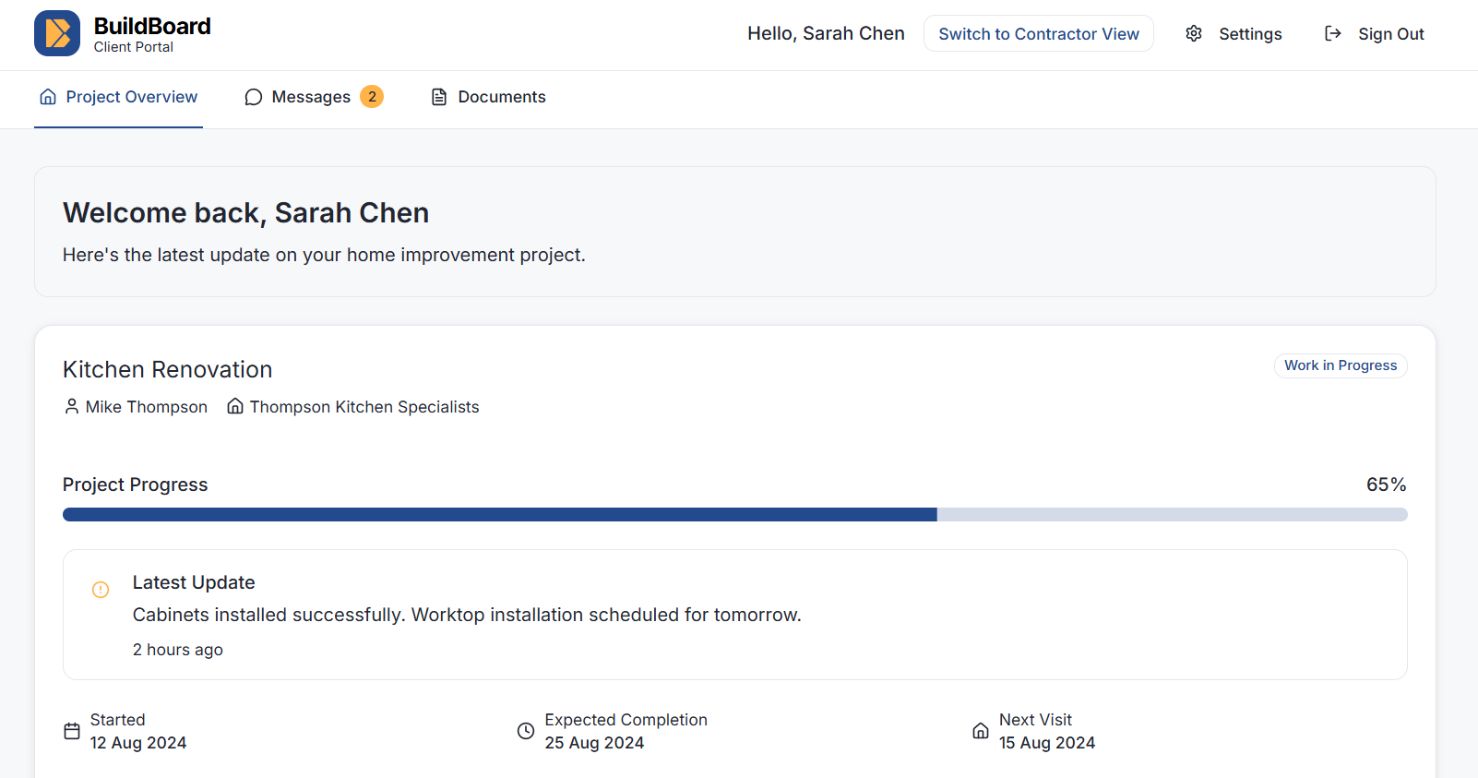The width and height of the screenshot is (1478, 778).
Task: Click the clock icon beside Expected Completion
Action: (x=526, y=731)
